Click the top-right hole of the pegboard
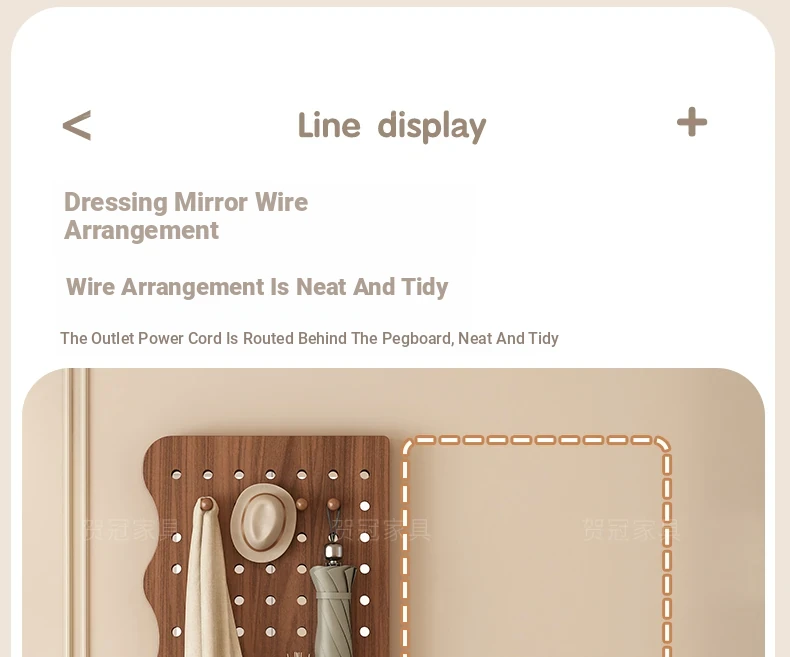Image resolution: width=790 pixels, height=657 pixels. tap(364, 475)
